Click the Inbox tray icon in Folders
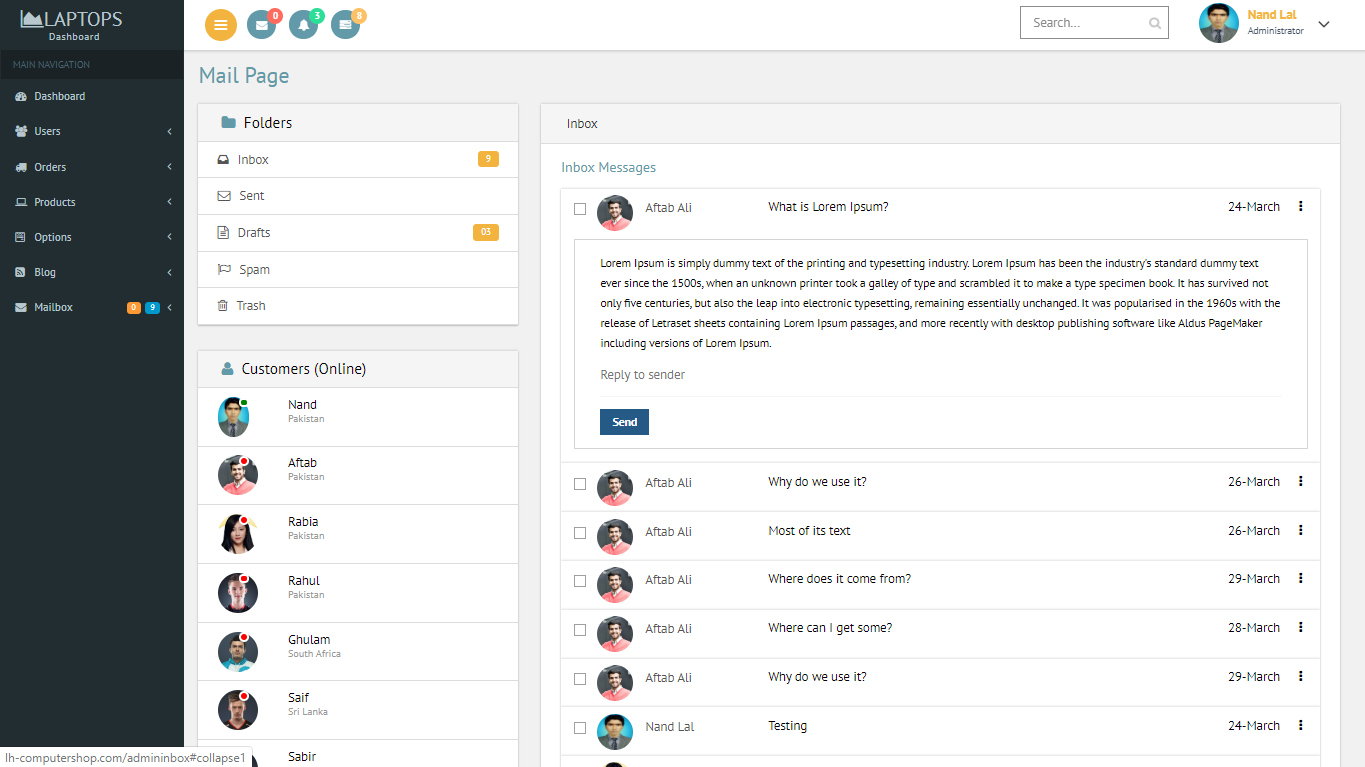Image resolution: width=1365 pixels, height=767 pixels. click(223, 159)
